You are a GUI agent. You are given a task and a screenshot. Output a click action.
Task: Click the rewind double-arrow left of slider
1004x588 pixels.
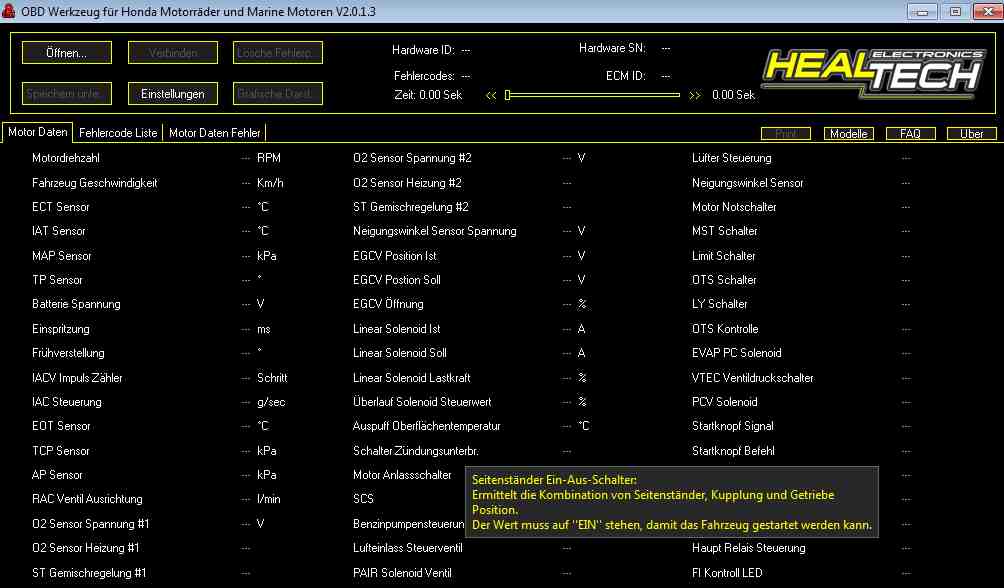click(x=491, y=96)
